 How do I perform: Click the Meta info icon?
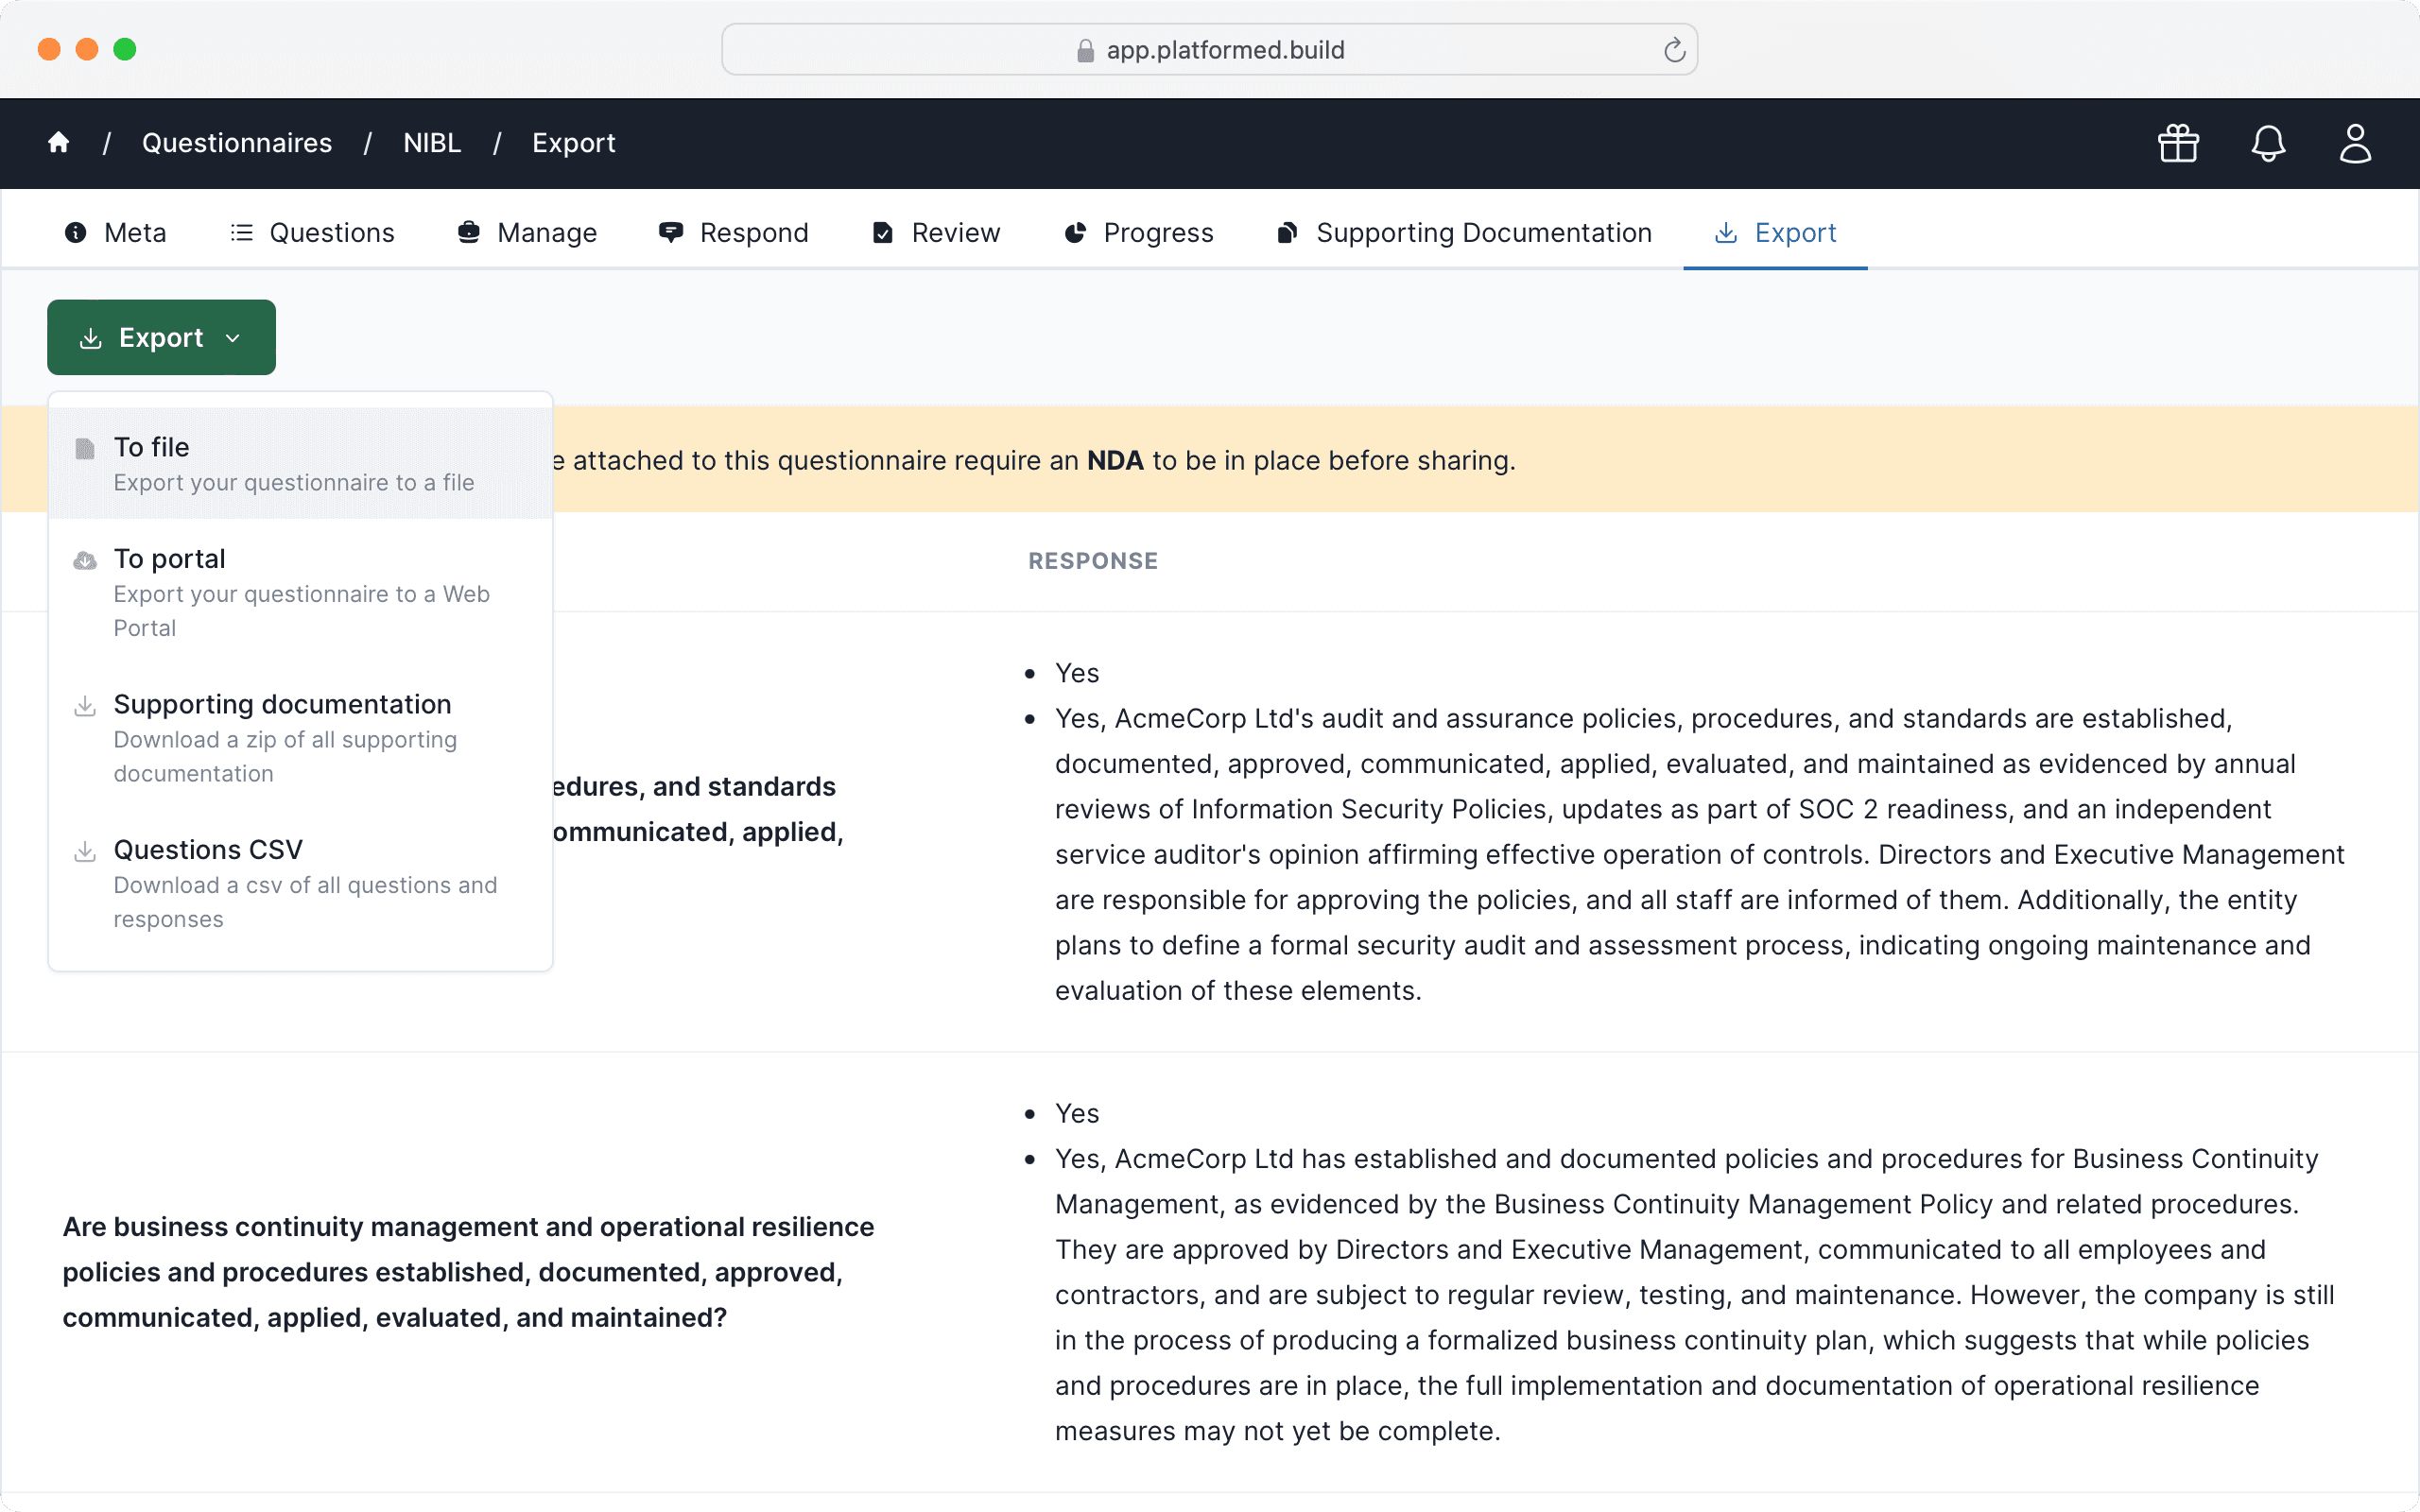click(75, 233)
